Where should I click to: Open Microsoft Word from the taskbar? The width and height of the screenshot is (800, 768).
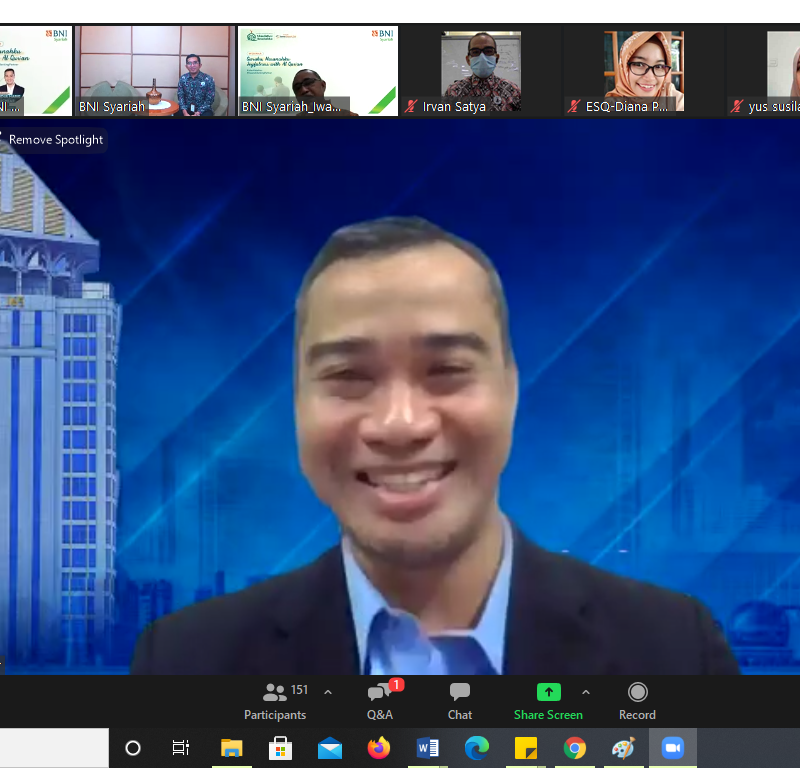pos(428,748)
